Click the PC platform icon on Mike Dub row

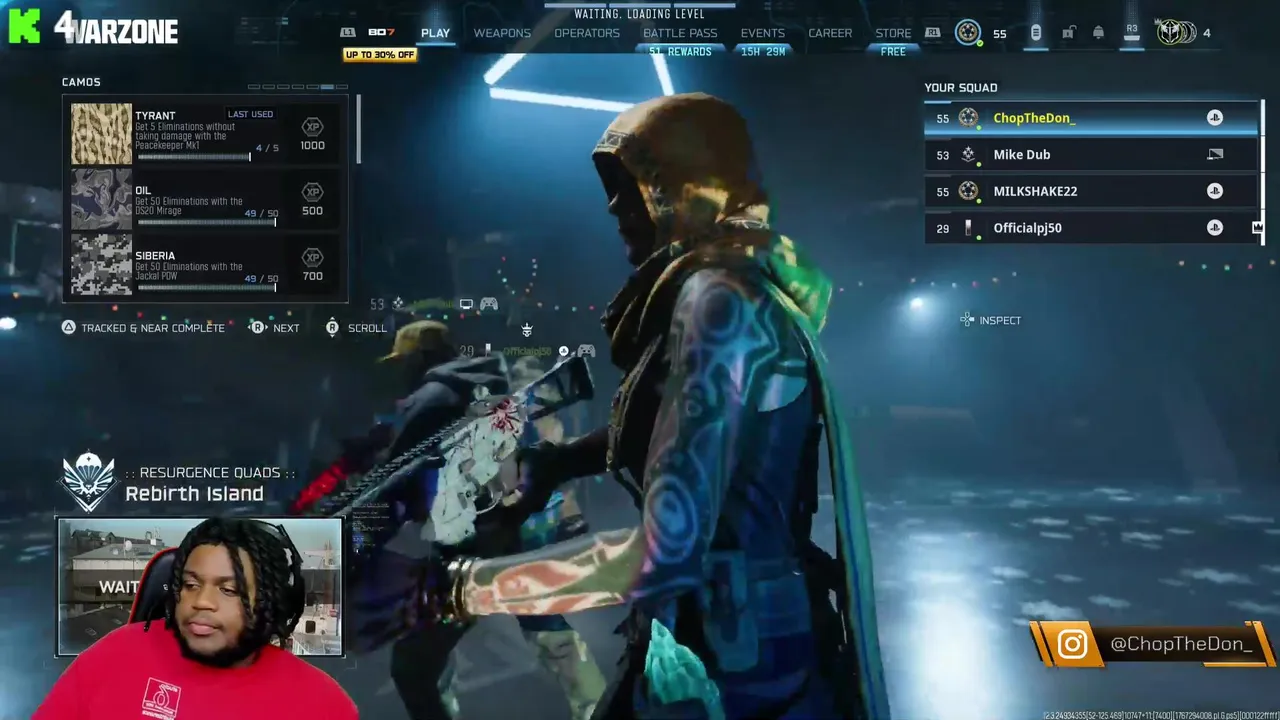coord(1215,155)
